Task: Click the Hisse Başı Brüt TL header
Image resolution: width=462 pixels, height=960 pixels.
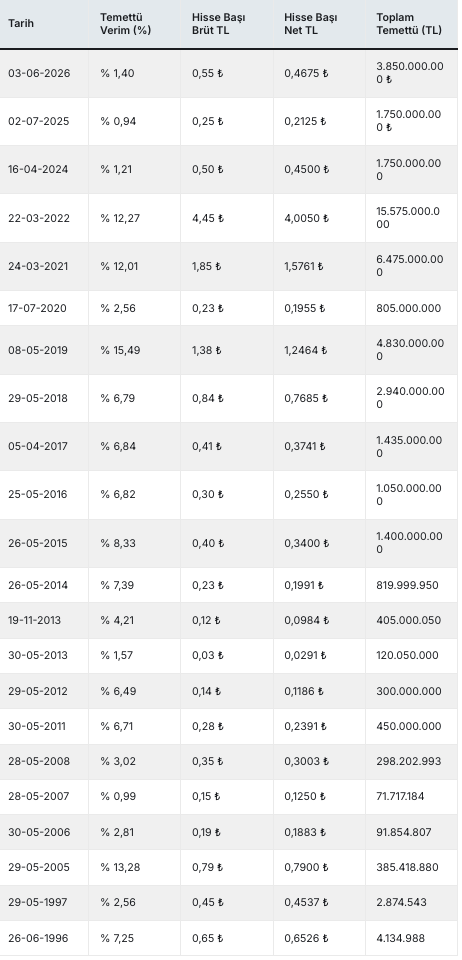Action: tap(218, 24)
